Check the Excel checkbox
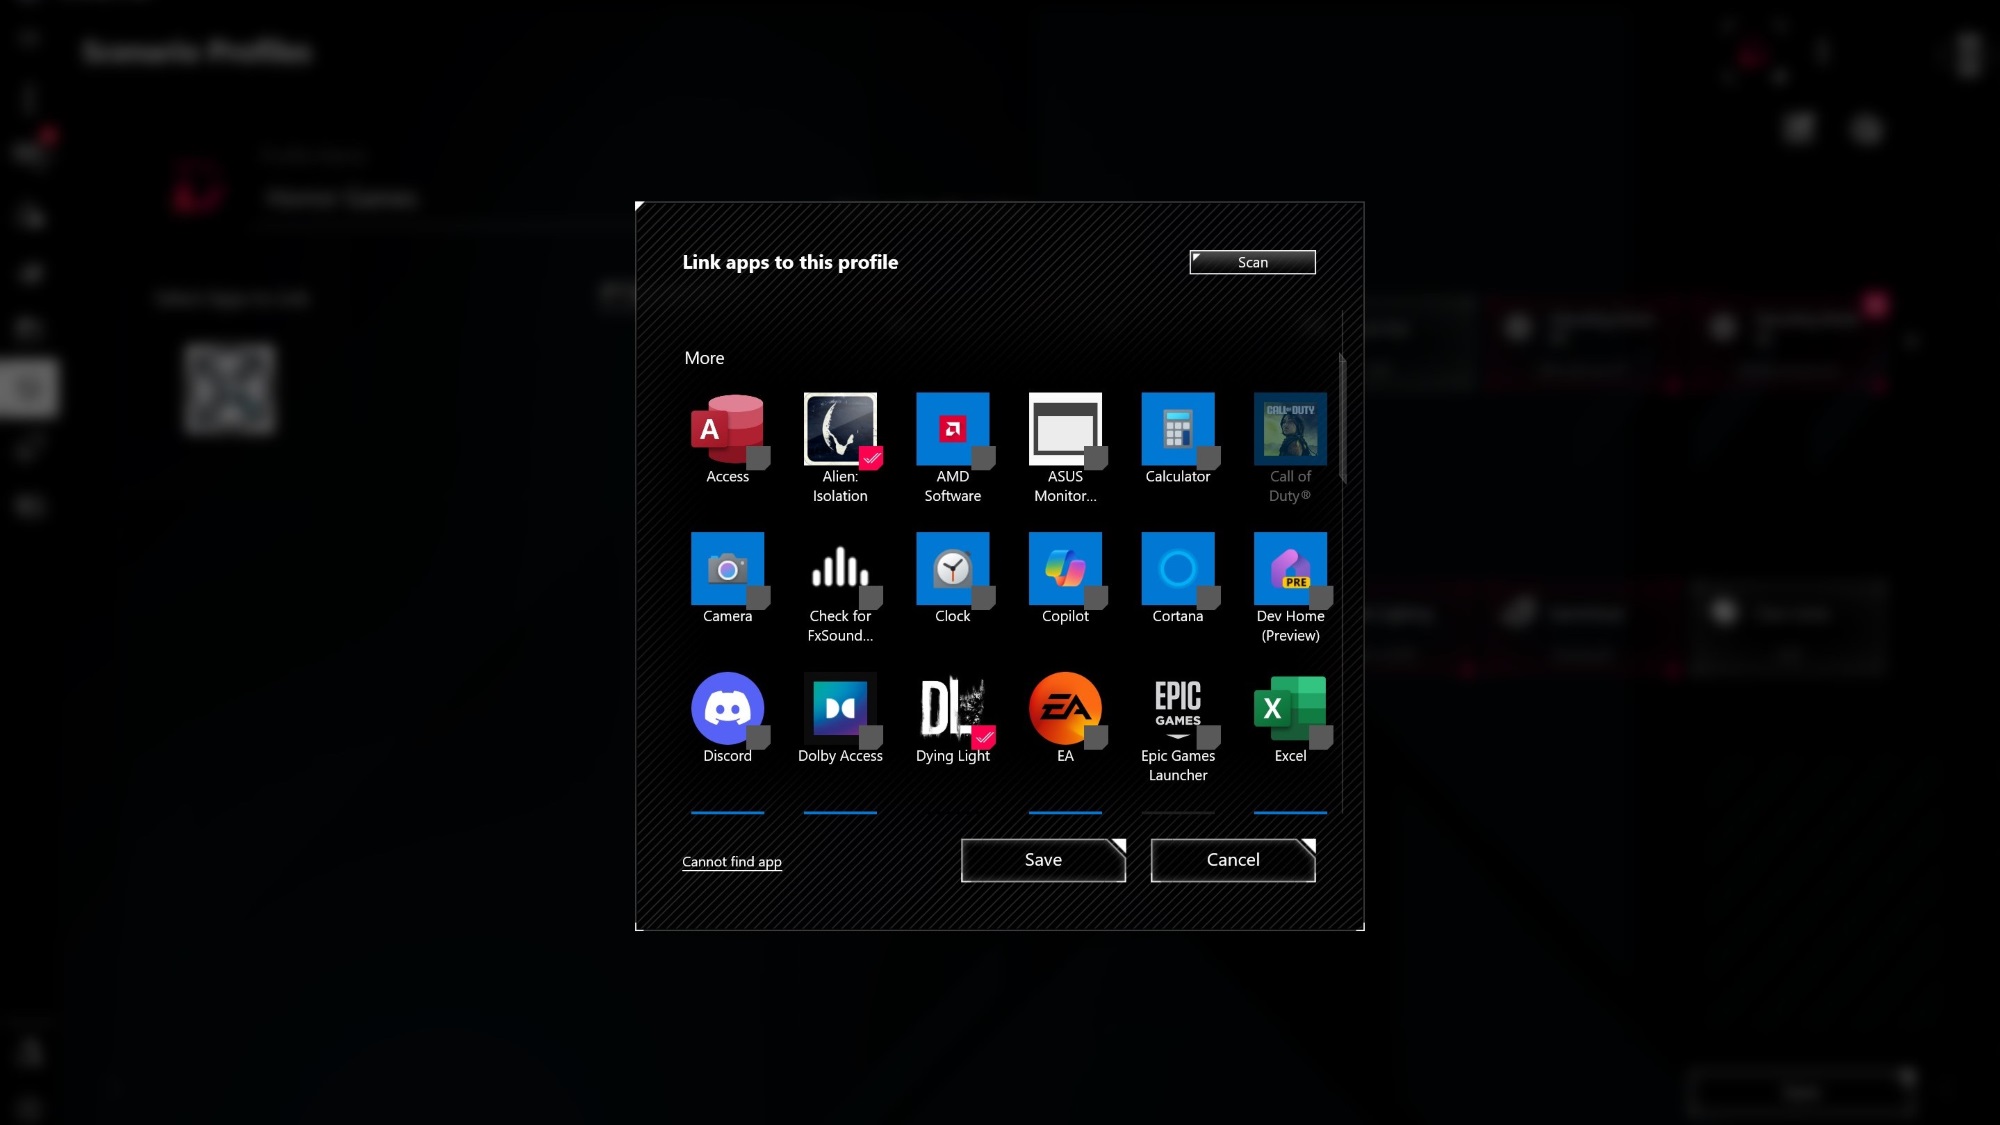This screenshot has height=1125, width=2000. click(1322, 738)
